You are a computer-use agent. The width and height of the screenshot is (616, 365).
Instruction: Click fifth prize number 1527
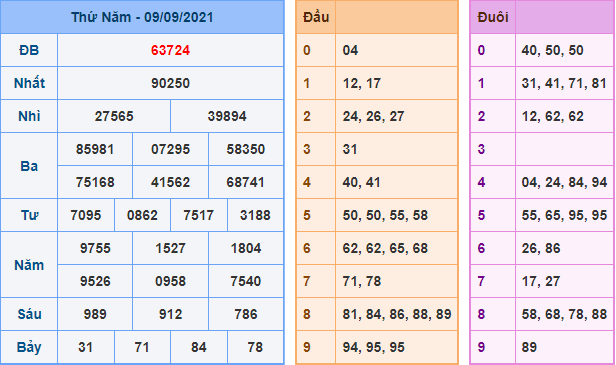[170, 248]
